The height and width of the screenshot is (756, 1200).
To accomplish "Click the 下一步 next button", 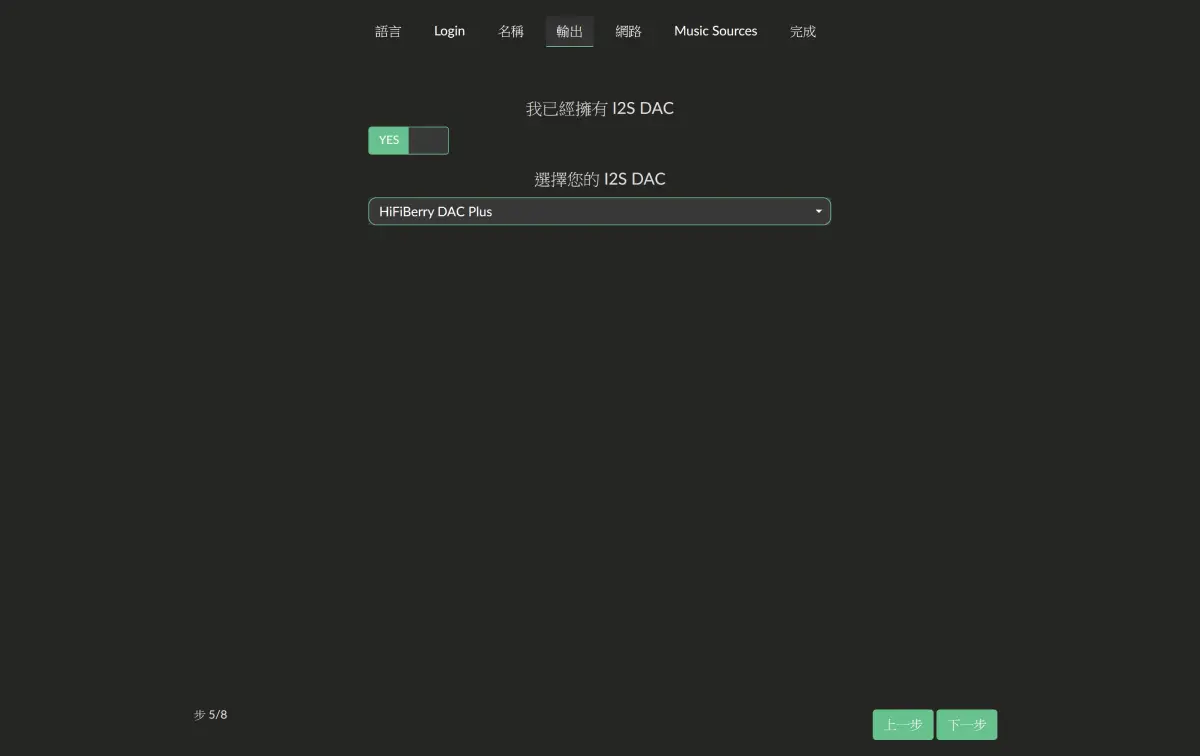I will tap(967, 725).
